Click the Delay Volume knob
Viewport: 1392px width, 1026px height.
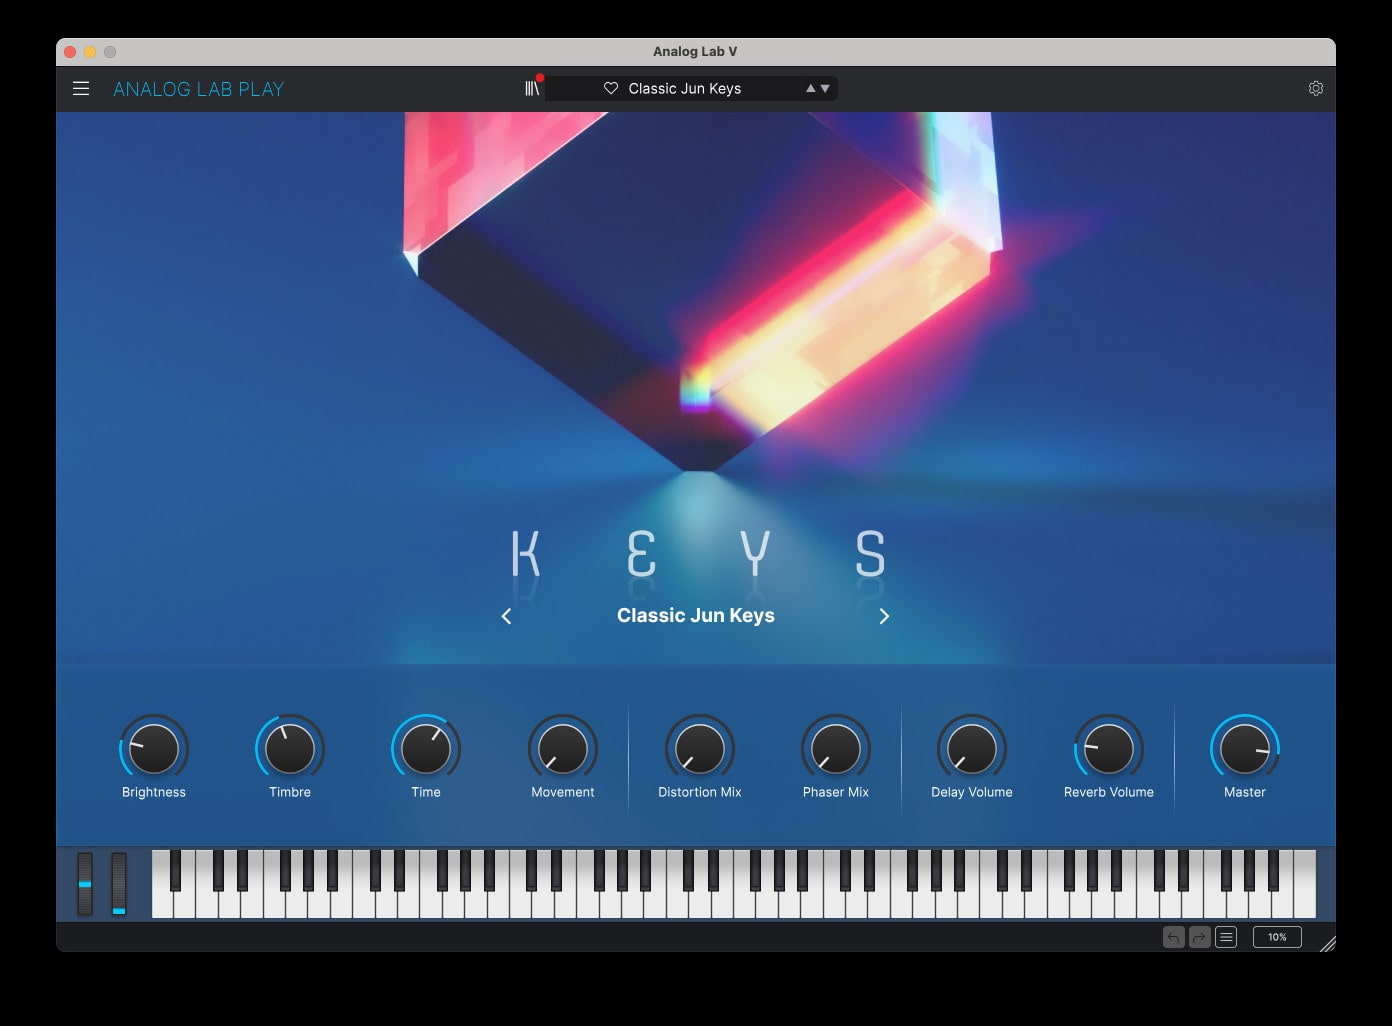972,748
